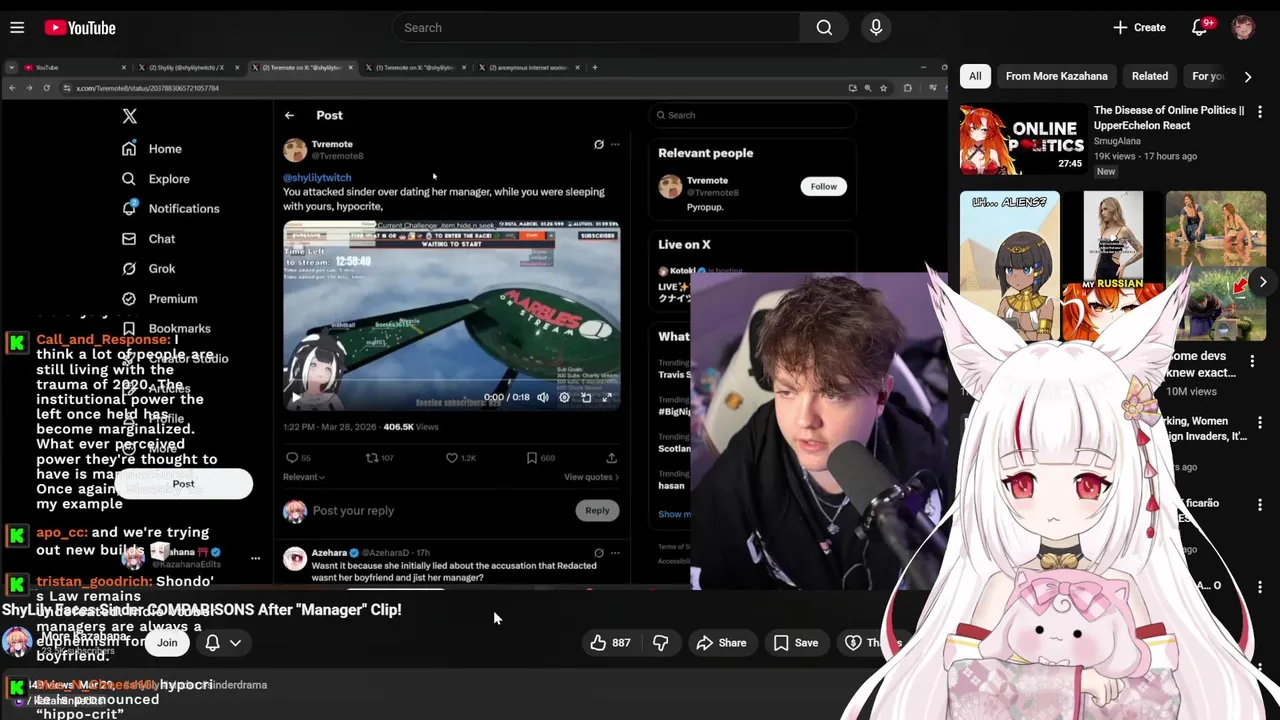Open the Online Politics video thumbnail
Viewport: 1280px width, 720px height.
coord(1023,140)
